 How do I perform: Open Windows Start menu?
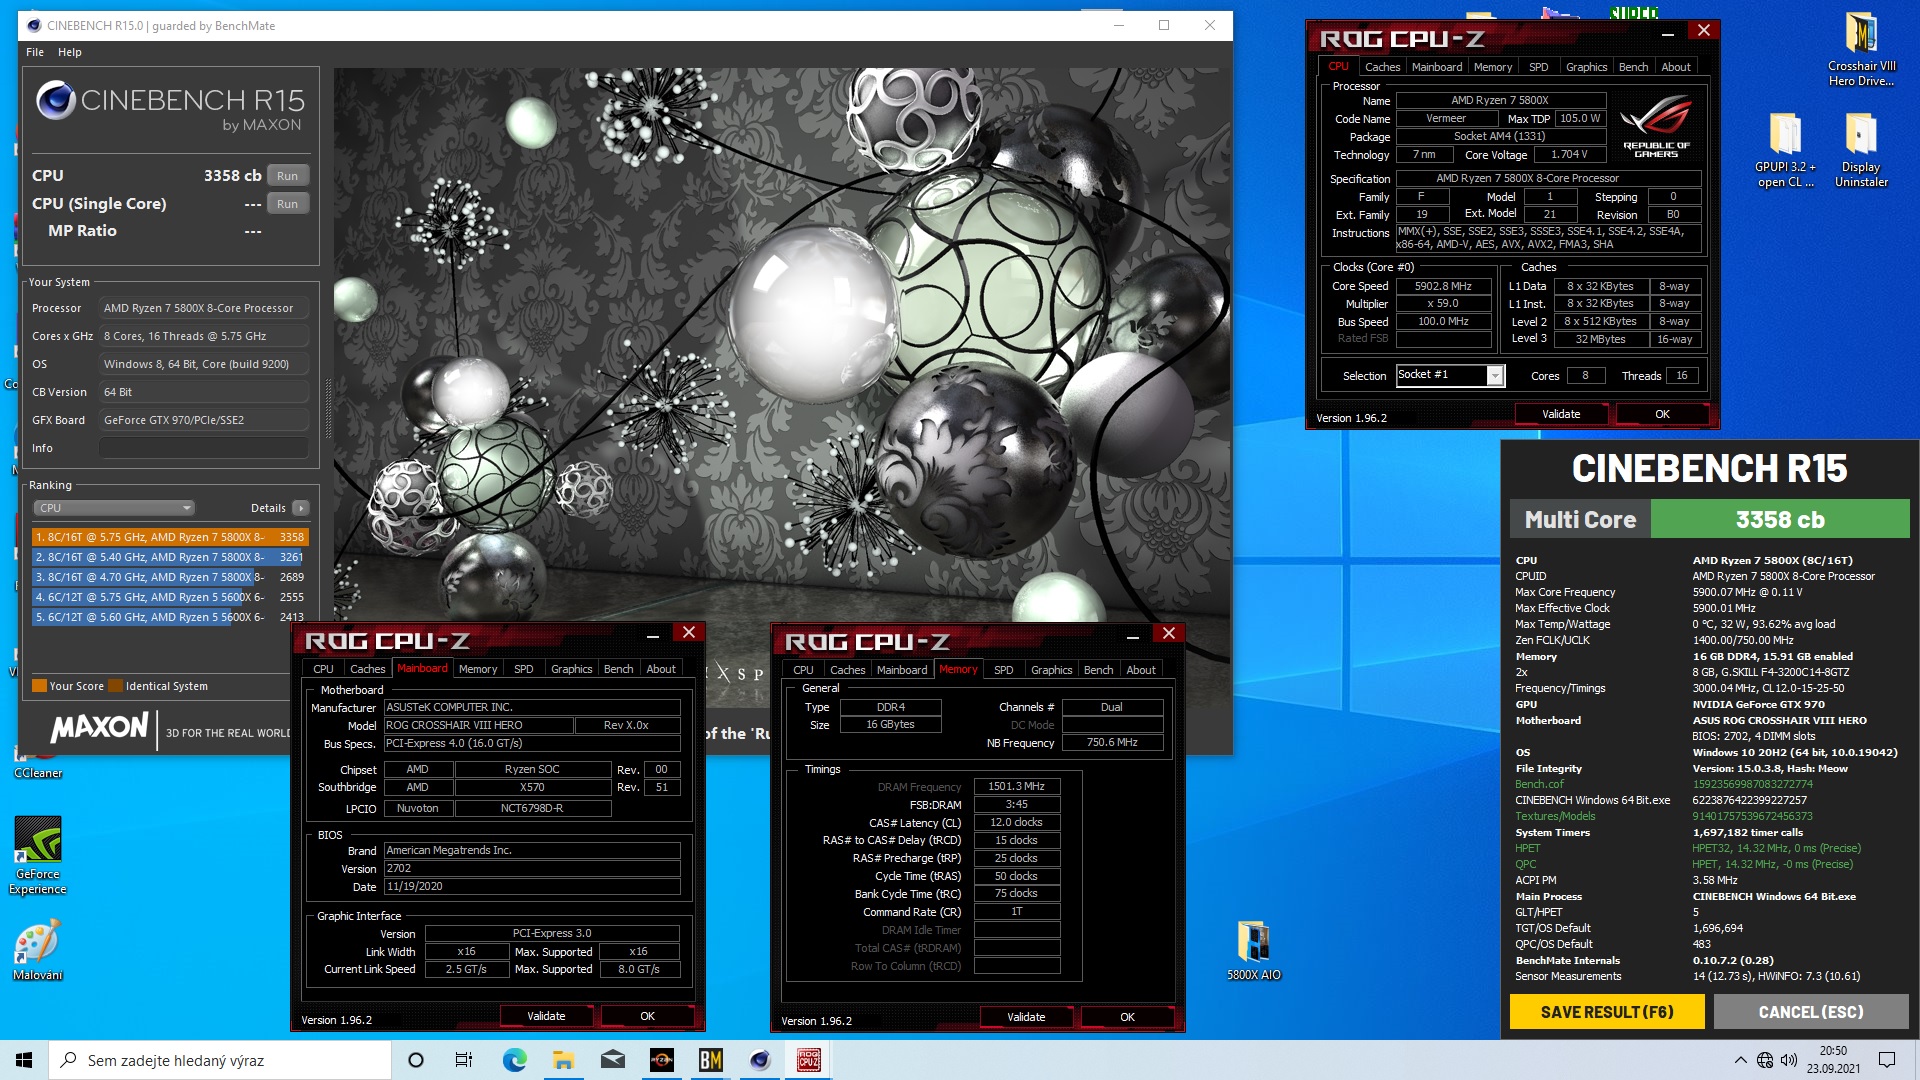point(24,1060)
